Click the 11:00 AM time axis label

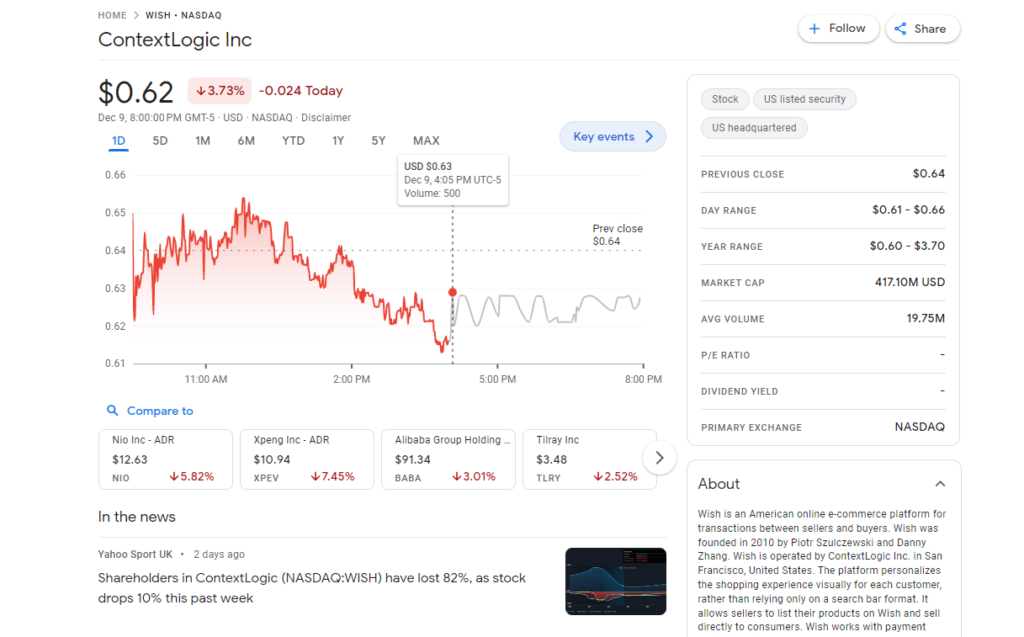tap(206, 380)
